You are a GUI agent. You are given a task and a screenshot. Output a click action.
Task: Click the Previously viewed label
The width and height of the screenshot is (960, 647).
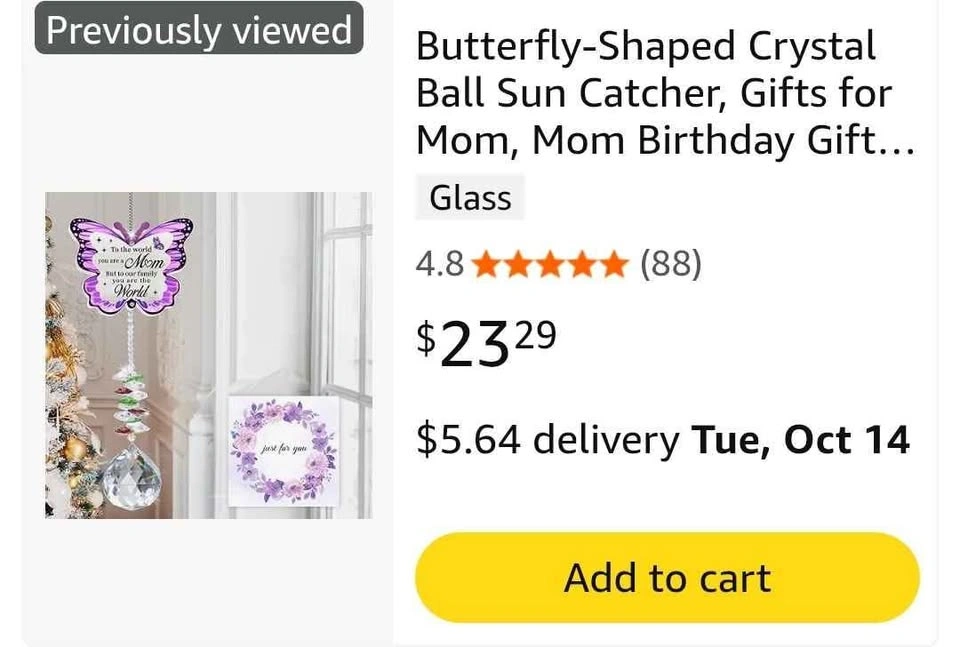coord(199,30)
